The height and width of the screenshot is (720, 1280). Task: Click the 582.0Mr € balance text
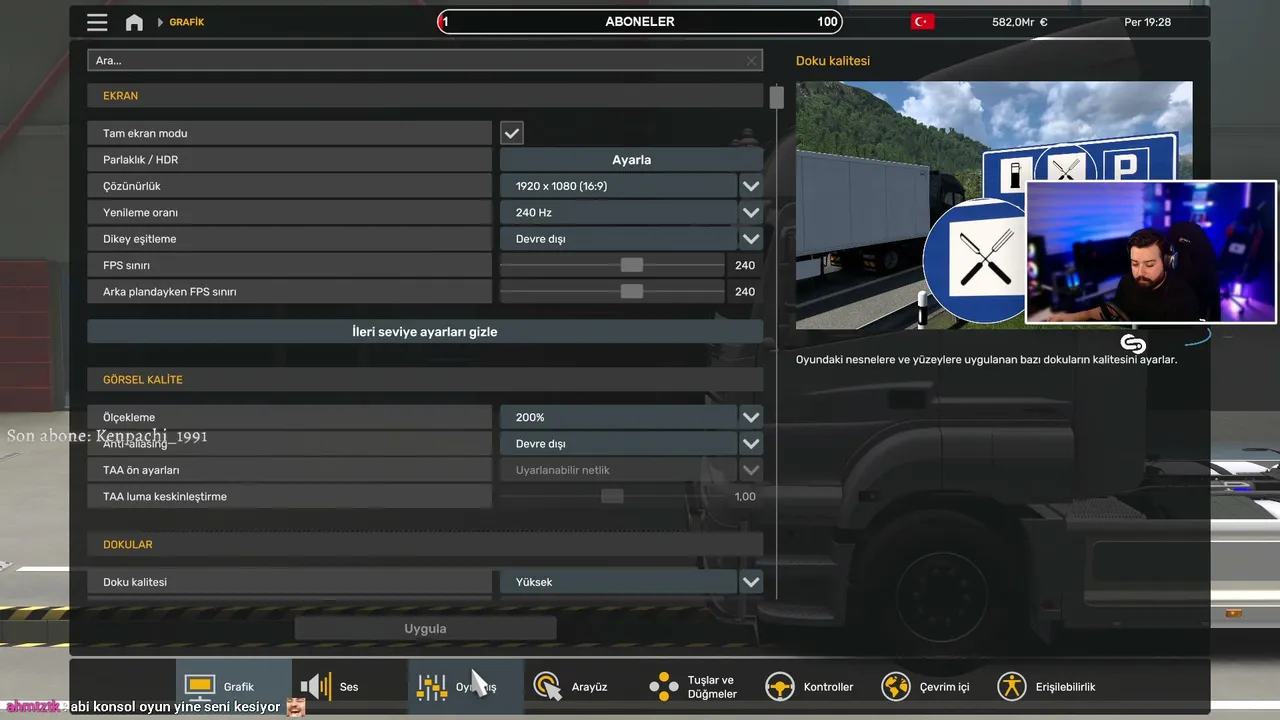(1020, 22)
